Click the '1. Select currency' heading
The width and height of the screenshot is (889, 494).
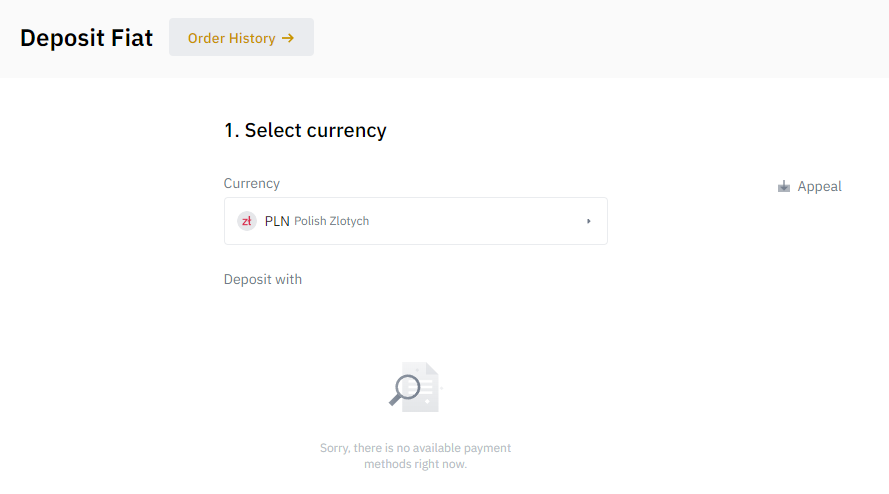305,130
